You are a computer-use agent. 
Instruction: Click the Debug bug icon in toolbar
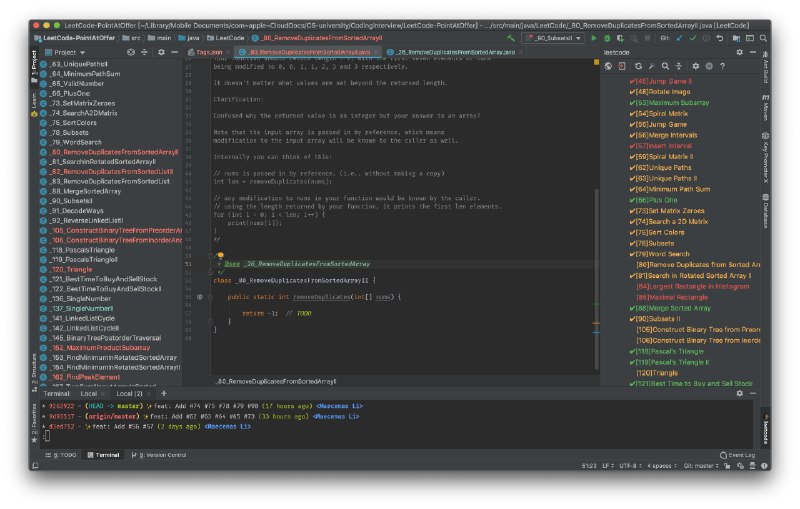[605, 38]
